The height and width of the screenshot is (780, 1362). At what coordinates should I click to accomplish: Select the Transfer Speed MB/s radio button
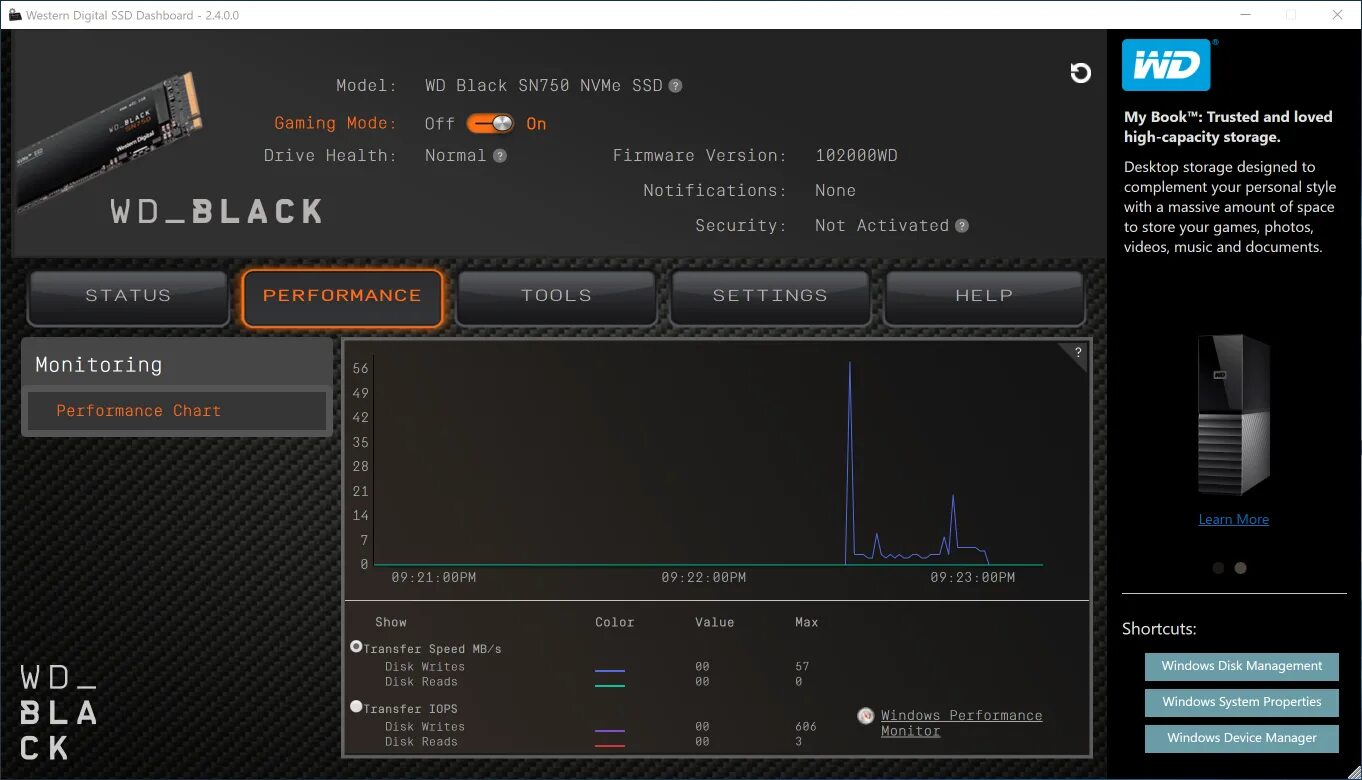(356, 647)
